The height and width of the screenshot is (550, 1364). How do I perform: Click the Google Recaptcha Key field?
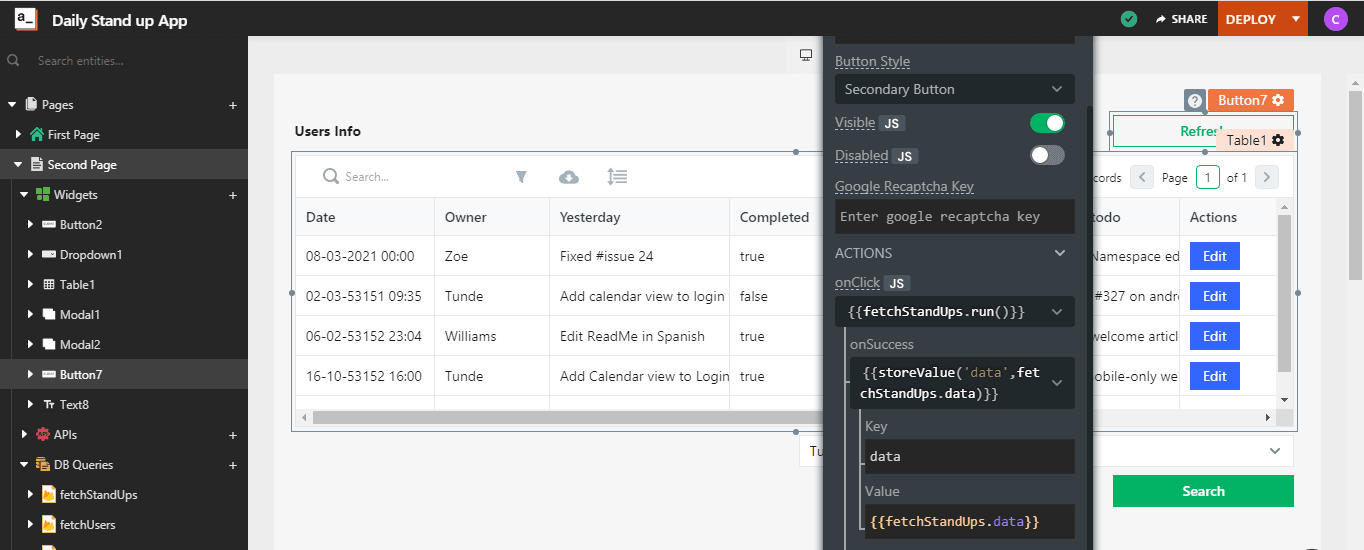click(x=954, y=216)
